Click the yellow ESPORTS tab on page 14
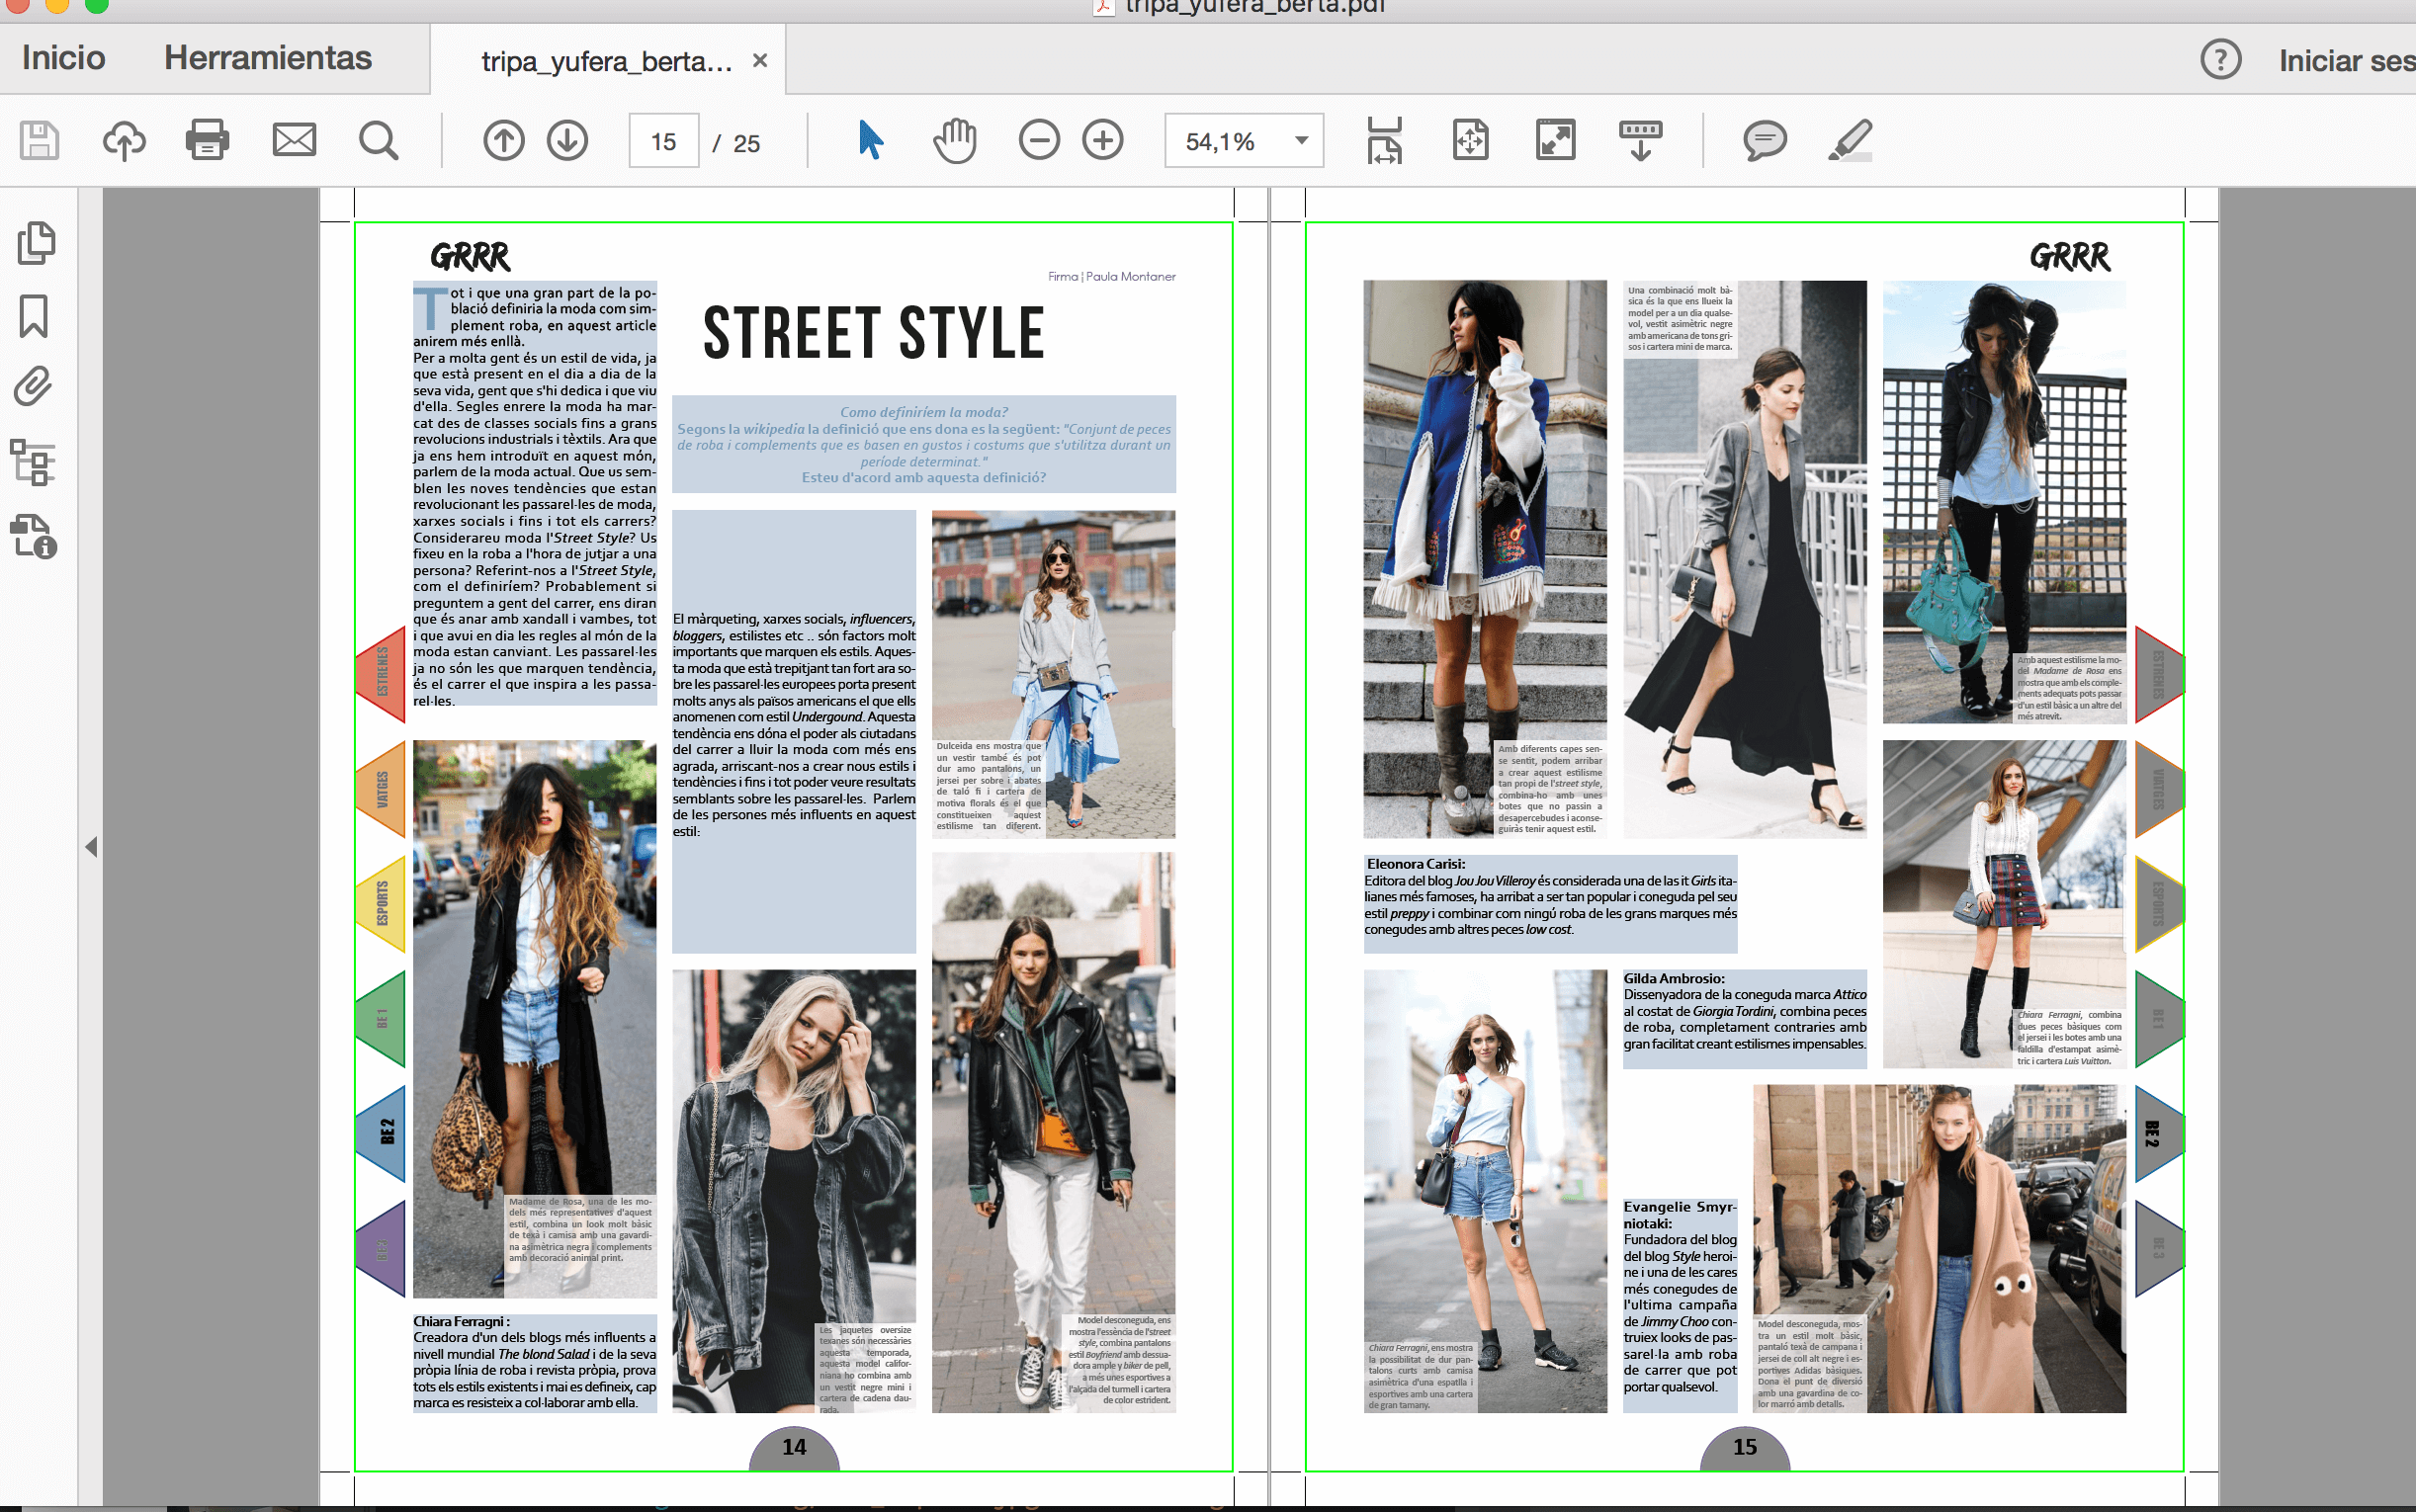Image resolution: width=2416 pixels, height=1512 pixels. [x=381, y=903]
